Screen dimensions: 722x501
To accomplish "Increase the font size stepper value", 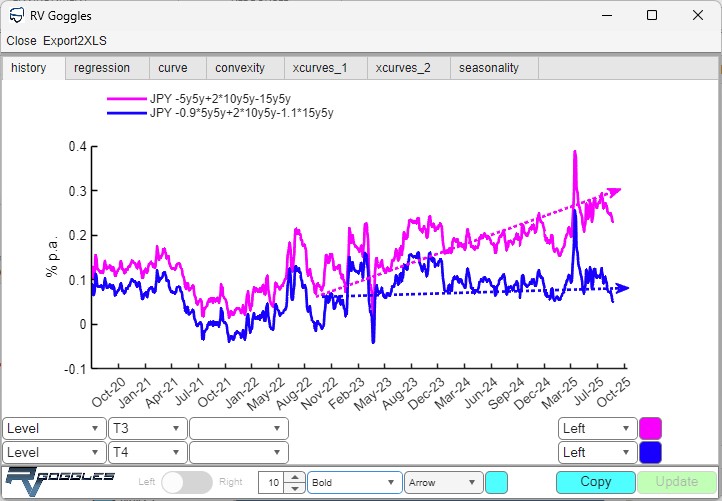I will [294, 477].
